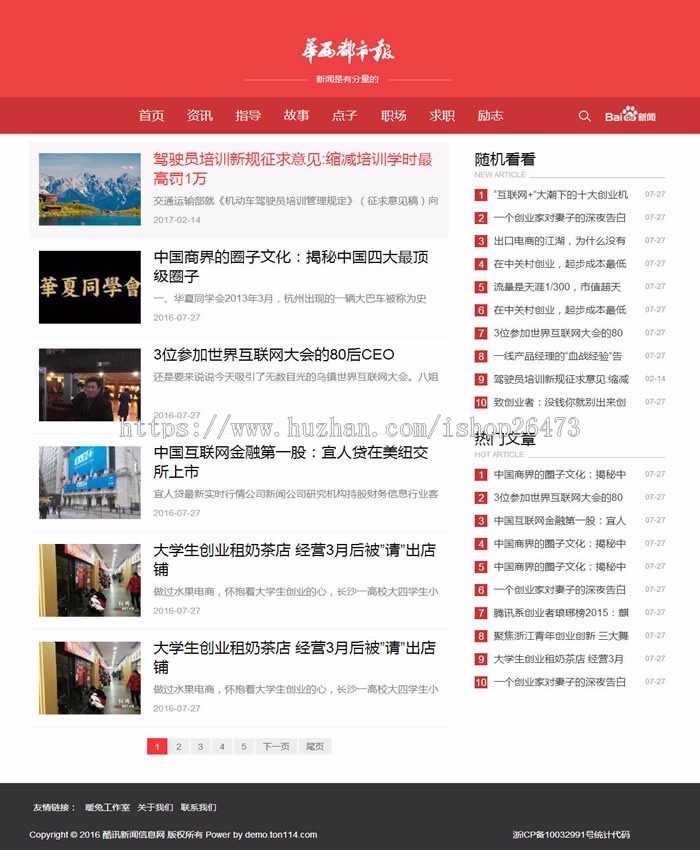Open random item 2 一个创业家对妻子的深夜告白

click(x=560, y=218)
